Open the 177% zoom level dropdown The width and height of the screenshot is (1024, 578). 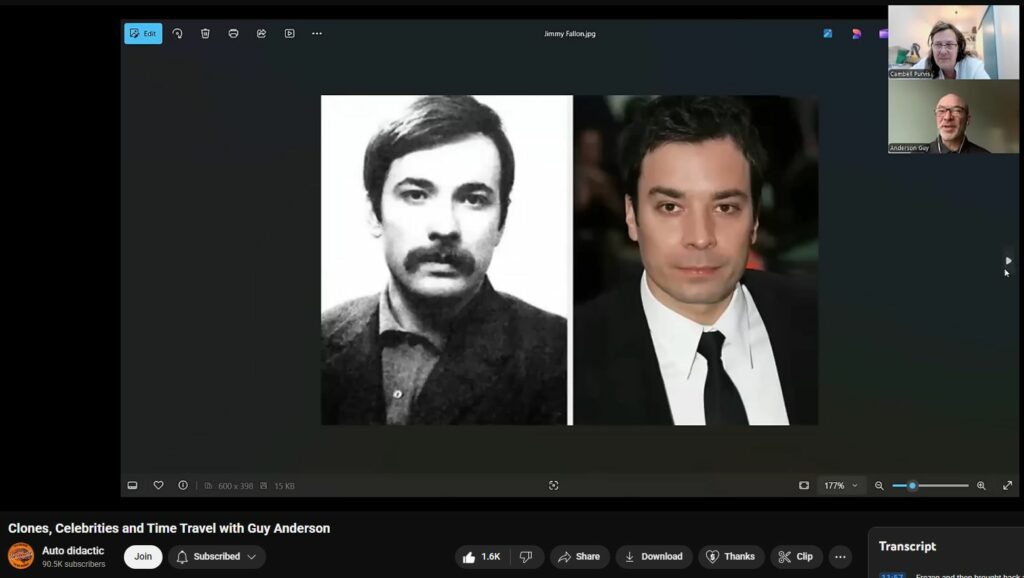[x=840, y=485]
